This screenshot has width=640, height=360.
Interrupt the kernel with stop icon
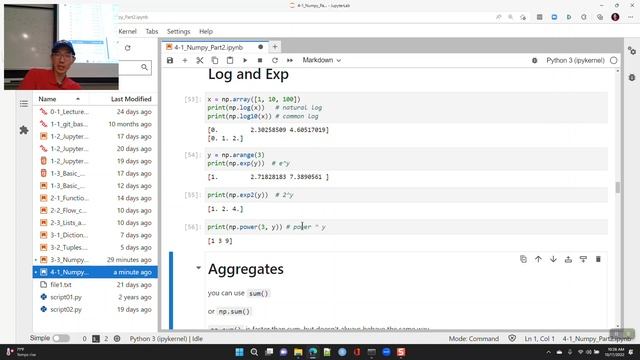click(x=260, y=60)
